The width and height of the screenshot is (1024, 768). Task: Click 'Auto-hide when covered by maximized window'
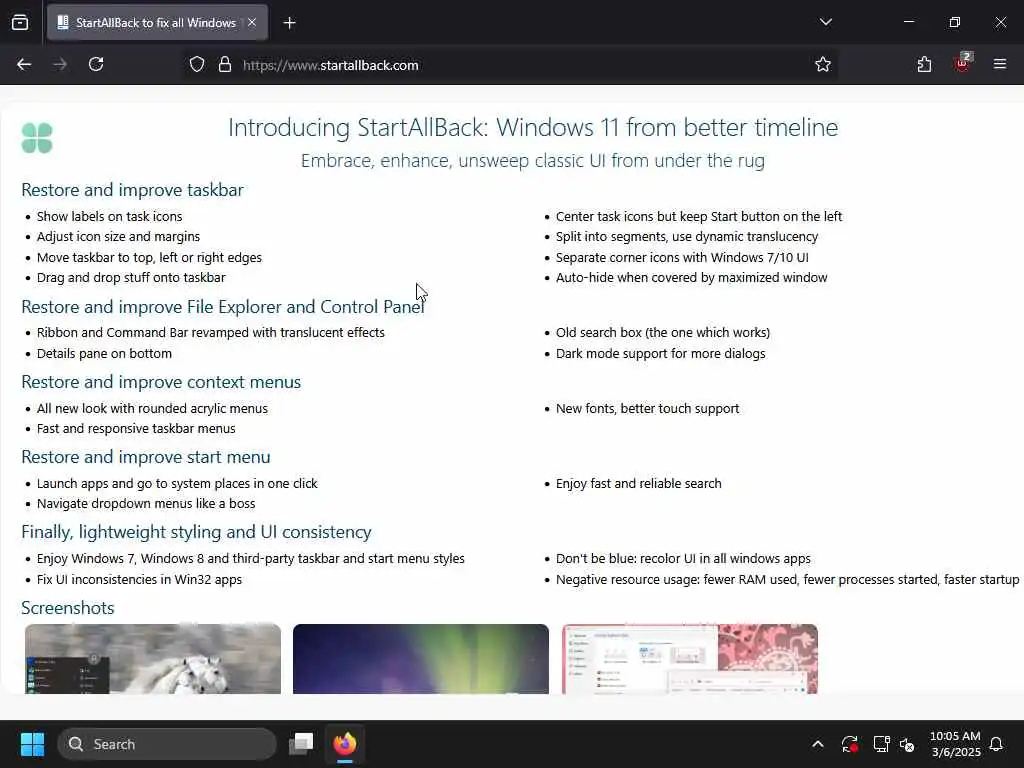(692, 278)
